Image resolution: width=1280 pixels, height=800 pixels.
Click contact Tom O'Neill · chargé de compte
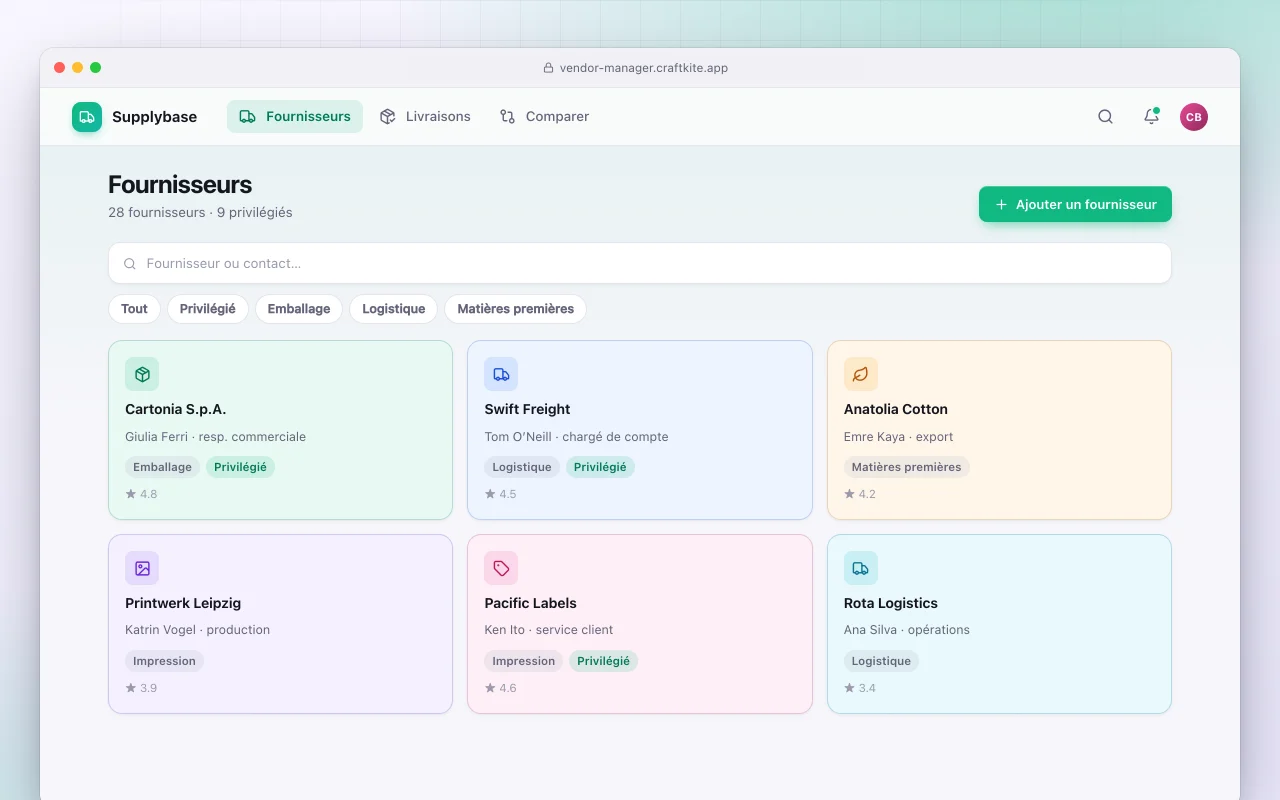[576, 437]
